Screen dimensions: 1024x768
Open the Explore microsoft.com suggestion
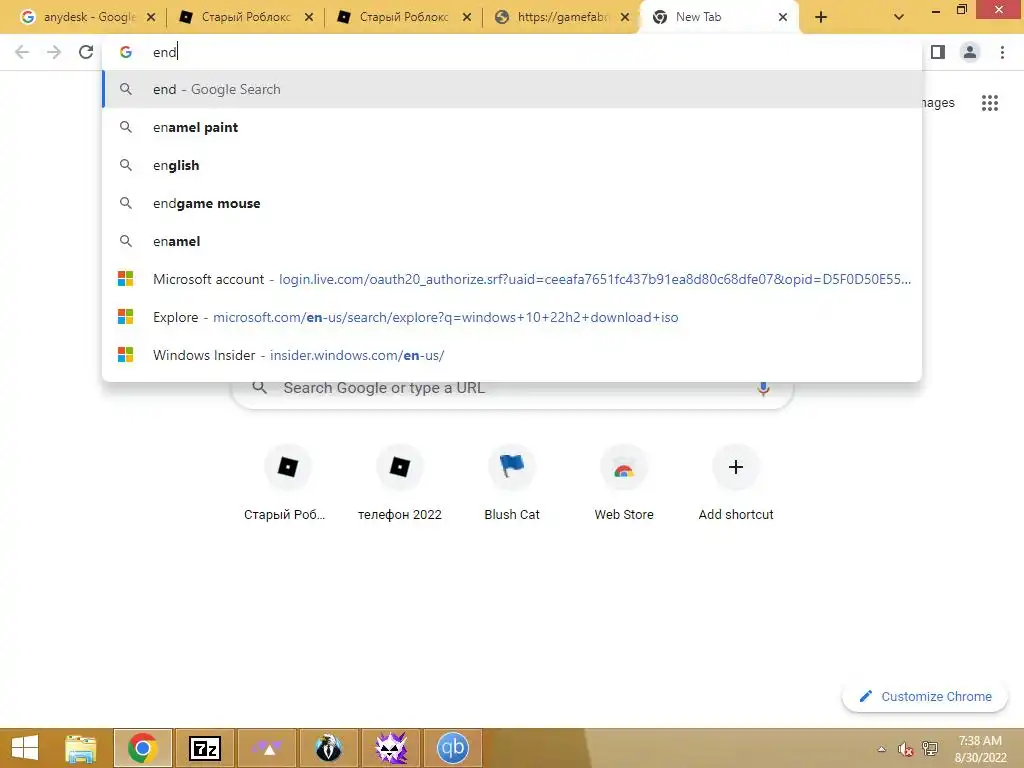coord(512,317)
